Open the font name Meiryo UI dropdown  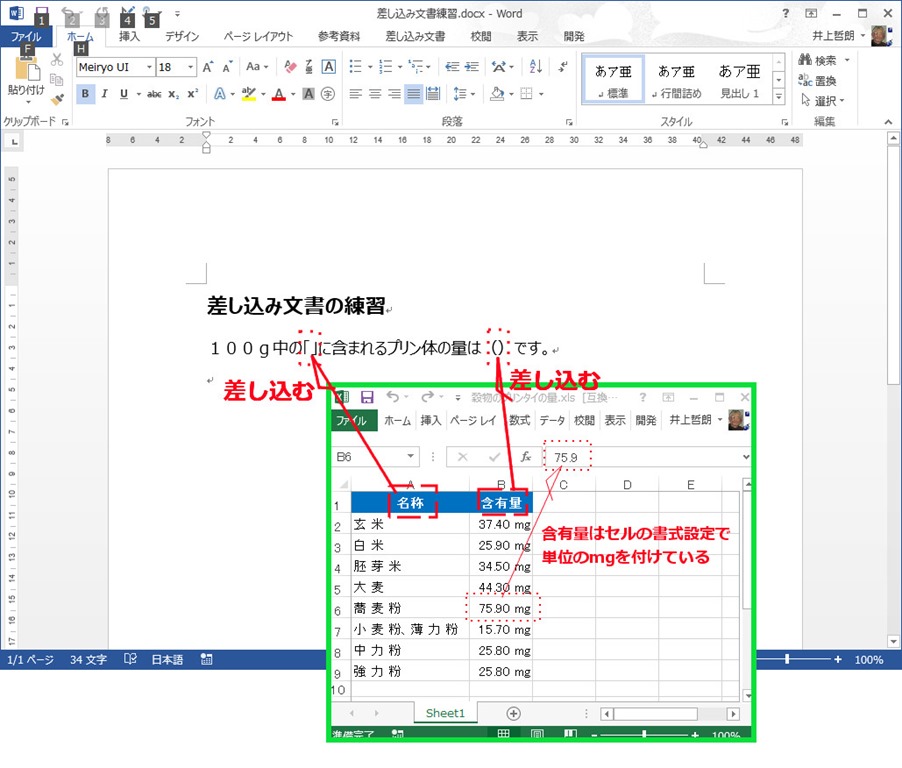(149, 67)
